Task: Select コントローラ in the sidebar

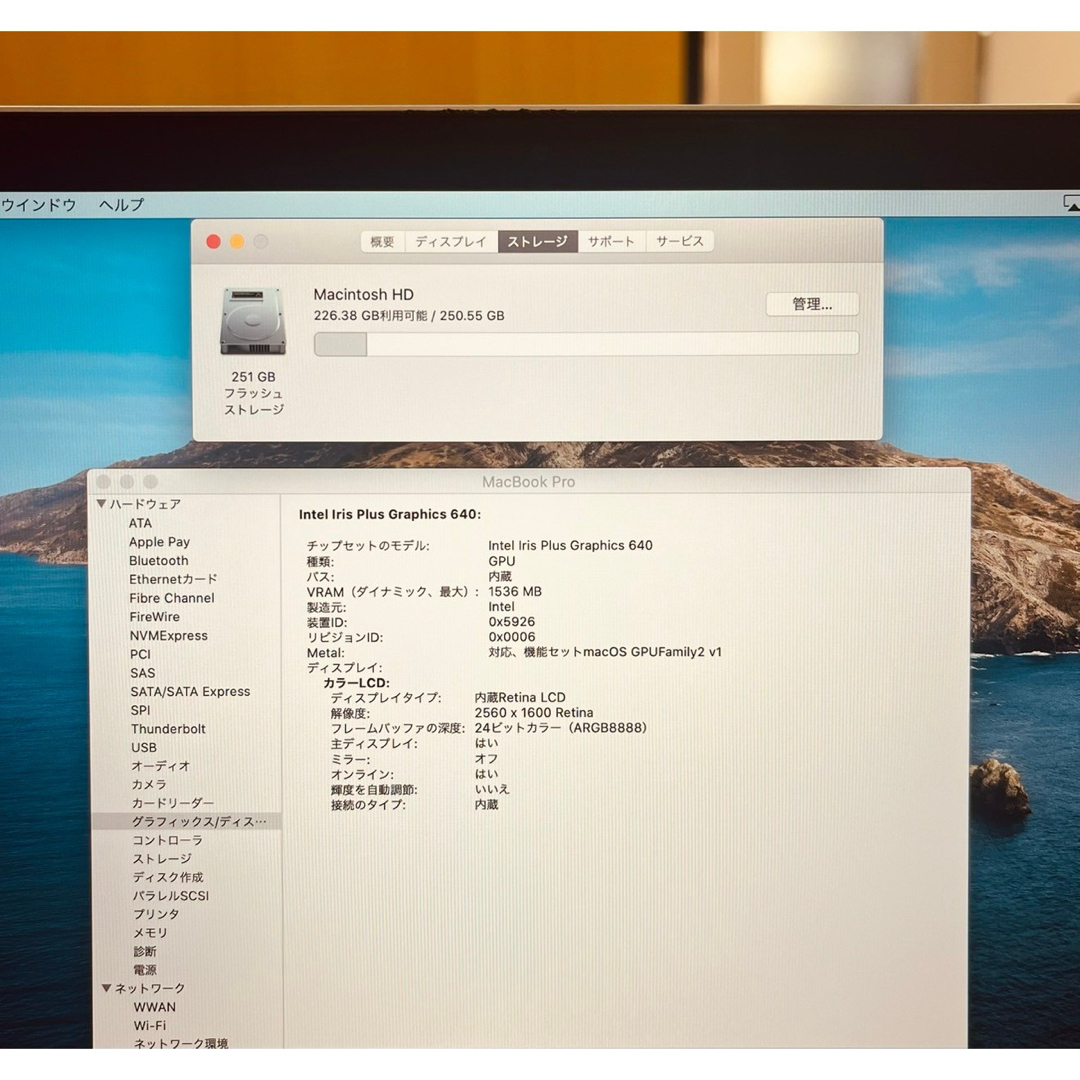Action: click(167, 840)
